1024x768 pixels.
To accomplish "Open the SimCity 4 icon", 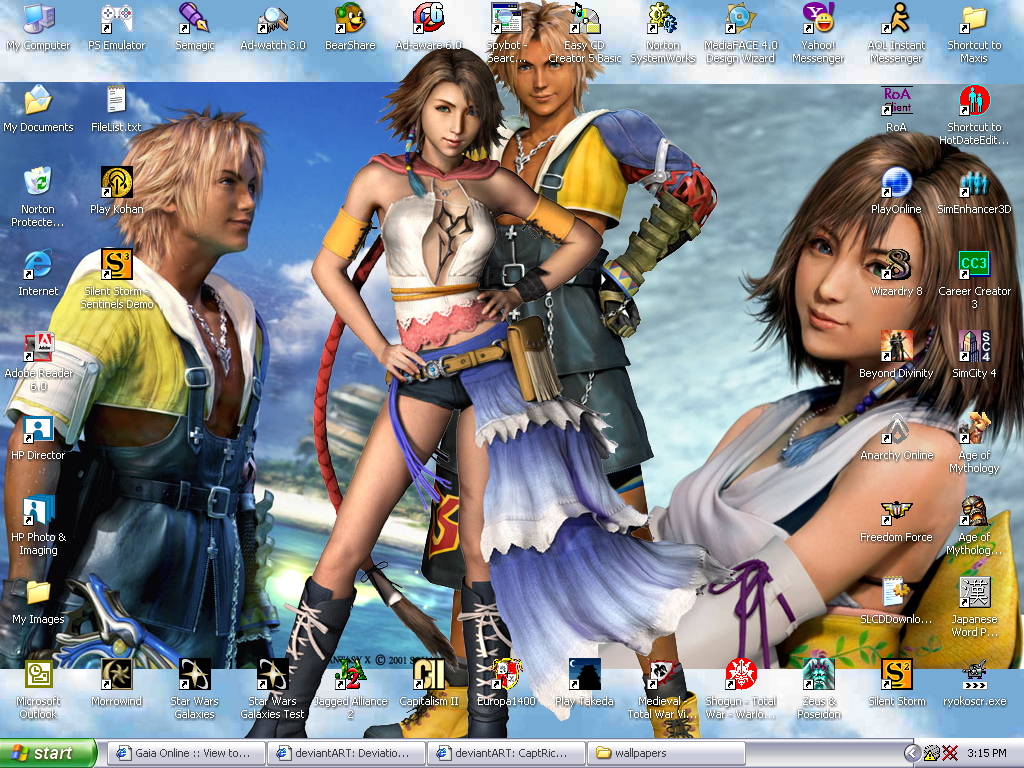I will 974,355.
